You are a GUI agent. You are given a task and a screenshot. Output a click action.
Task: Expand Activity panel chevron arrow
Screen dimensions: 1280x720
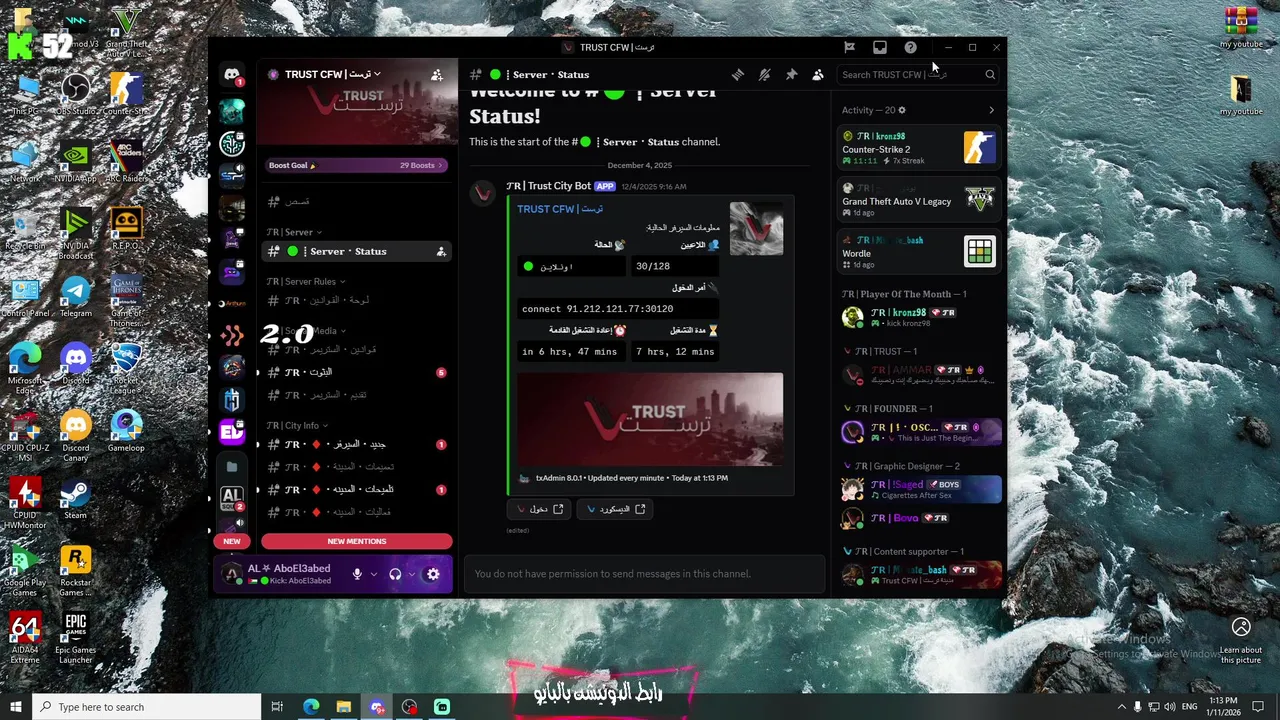(x=991, y=110)
